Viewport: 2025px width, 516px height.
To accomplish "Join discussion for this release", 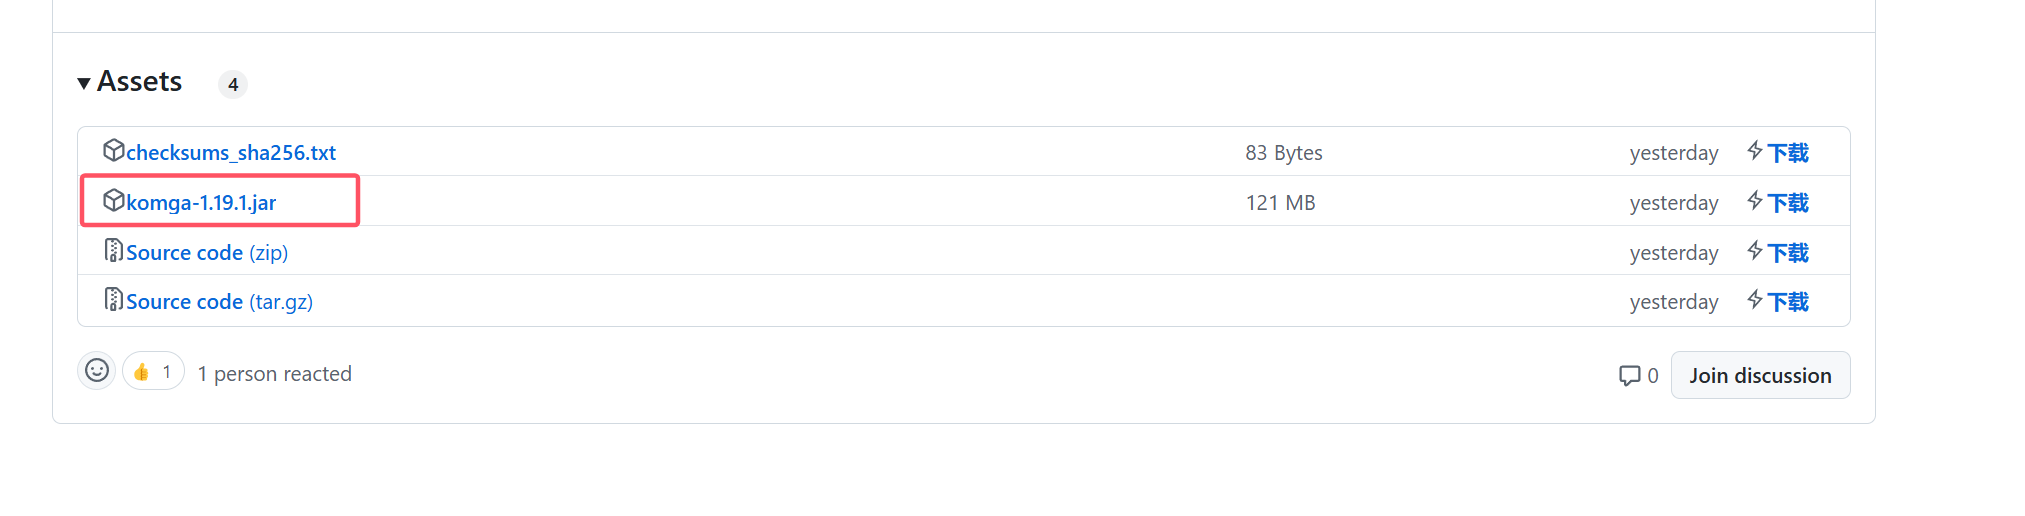I will (x=1760, y=375).
